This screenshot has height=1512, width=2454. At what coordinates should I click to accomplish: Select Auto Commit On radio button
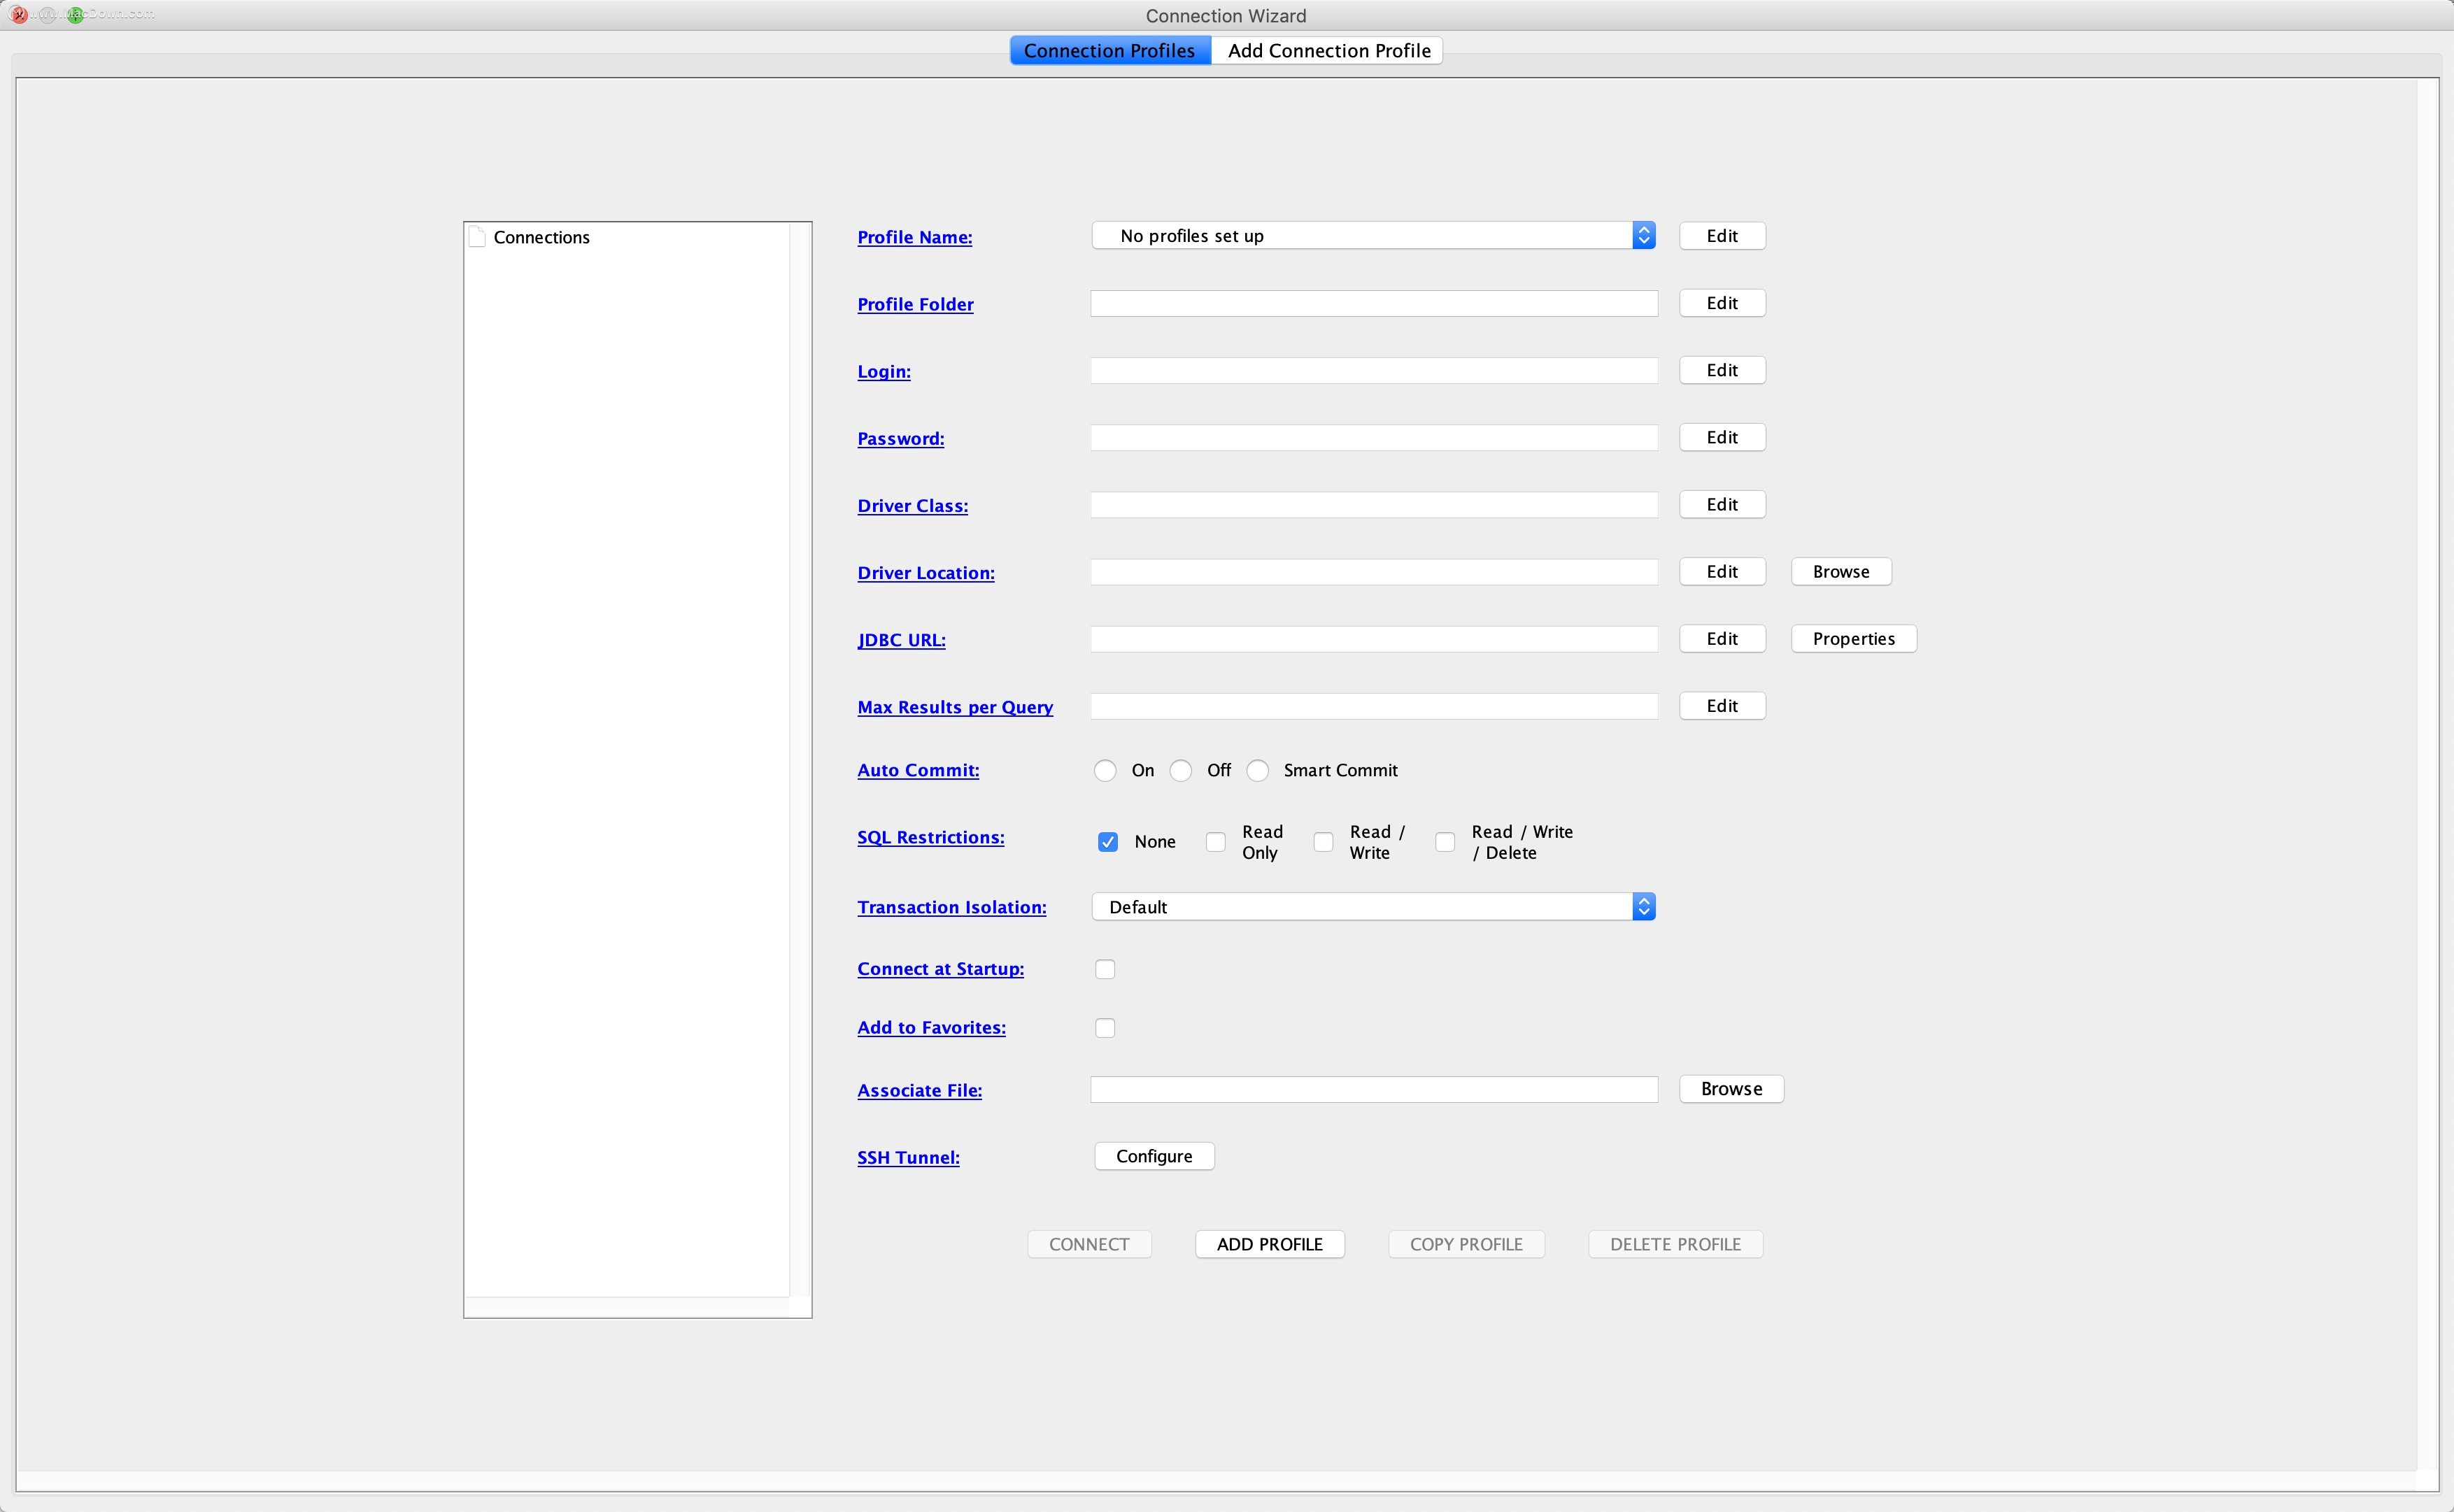click(1105, 770)
